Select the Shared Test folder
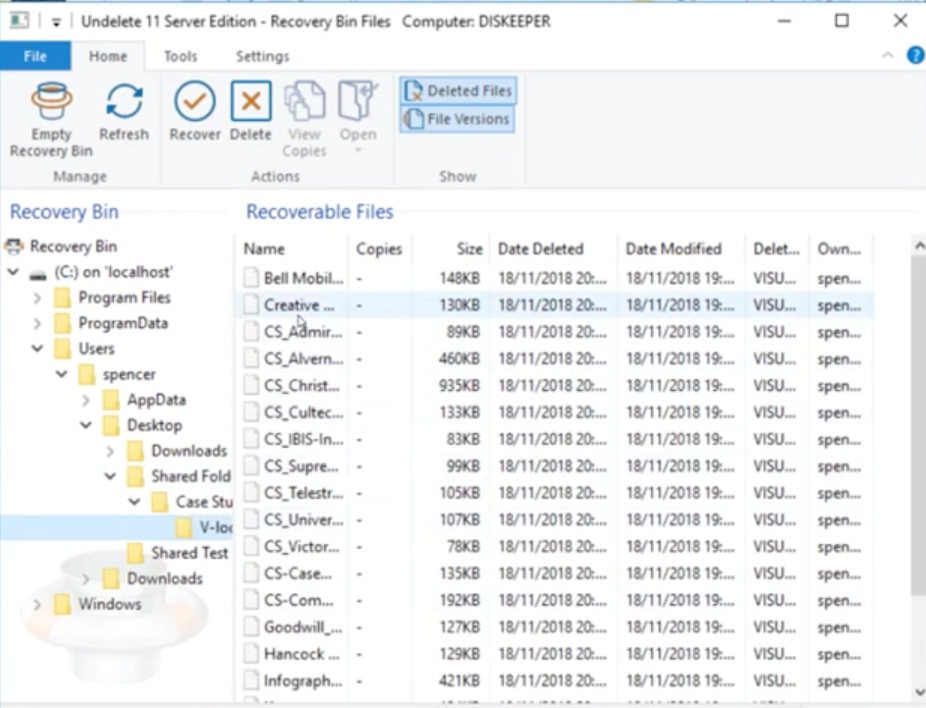The image size is (926, 708). [190, 553]
